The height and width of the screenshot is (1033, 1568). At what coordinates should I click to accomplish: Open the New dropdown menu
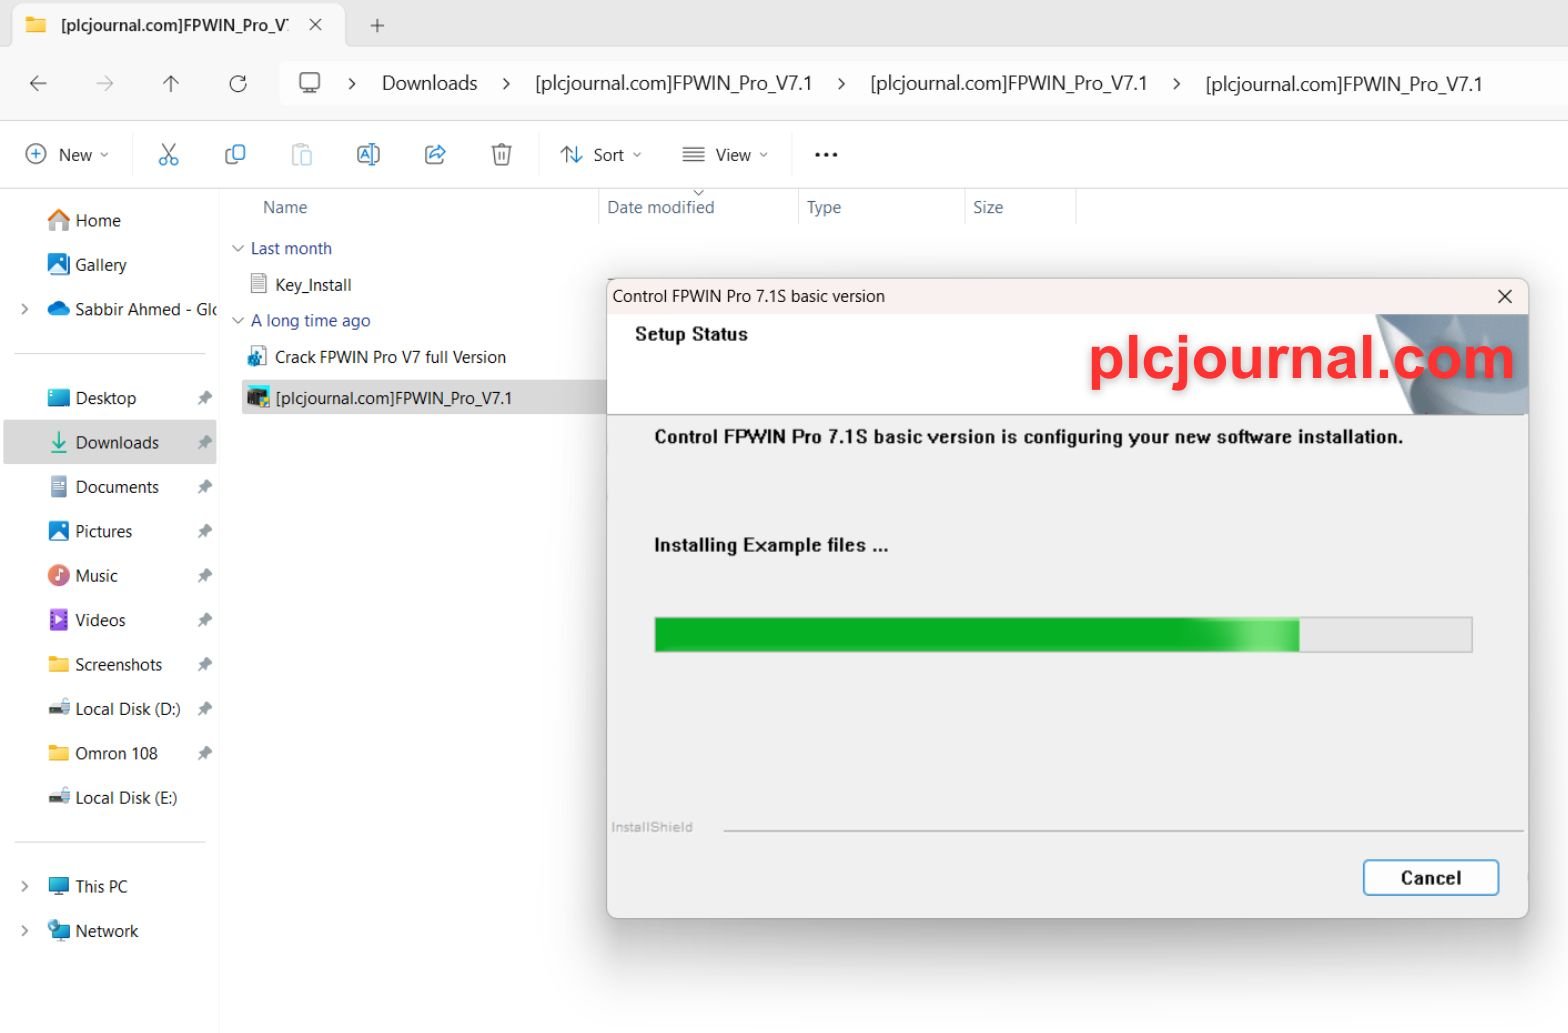pos(67,154)
